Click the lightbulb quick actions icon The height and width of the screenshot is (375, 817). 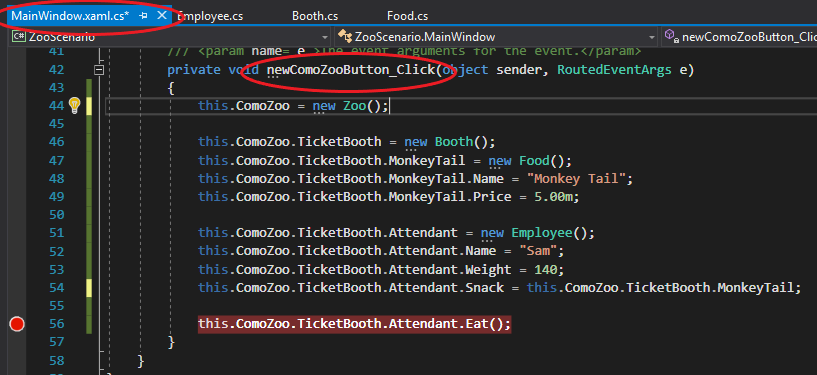click(x=75, y=106)
